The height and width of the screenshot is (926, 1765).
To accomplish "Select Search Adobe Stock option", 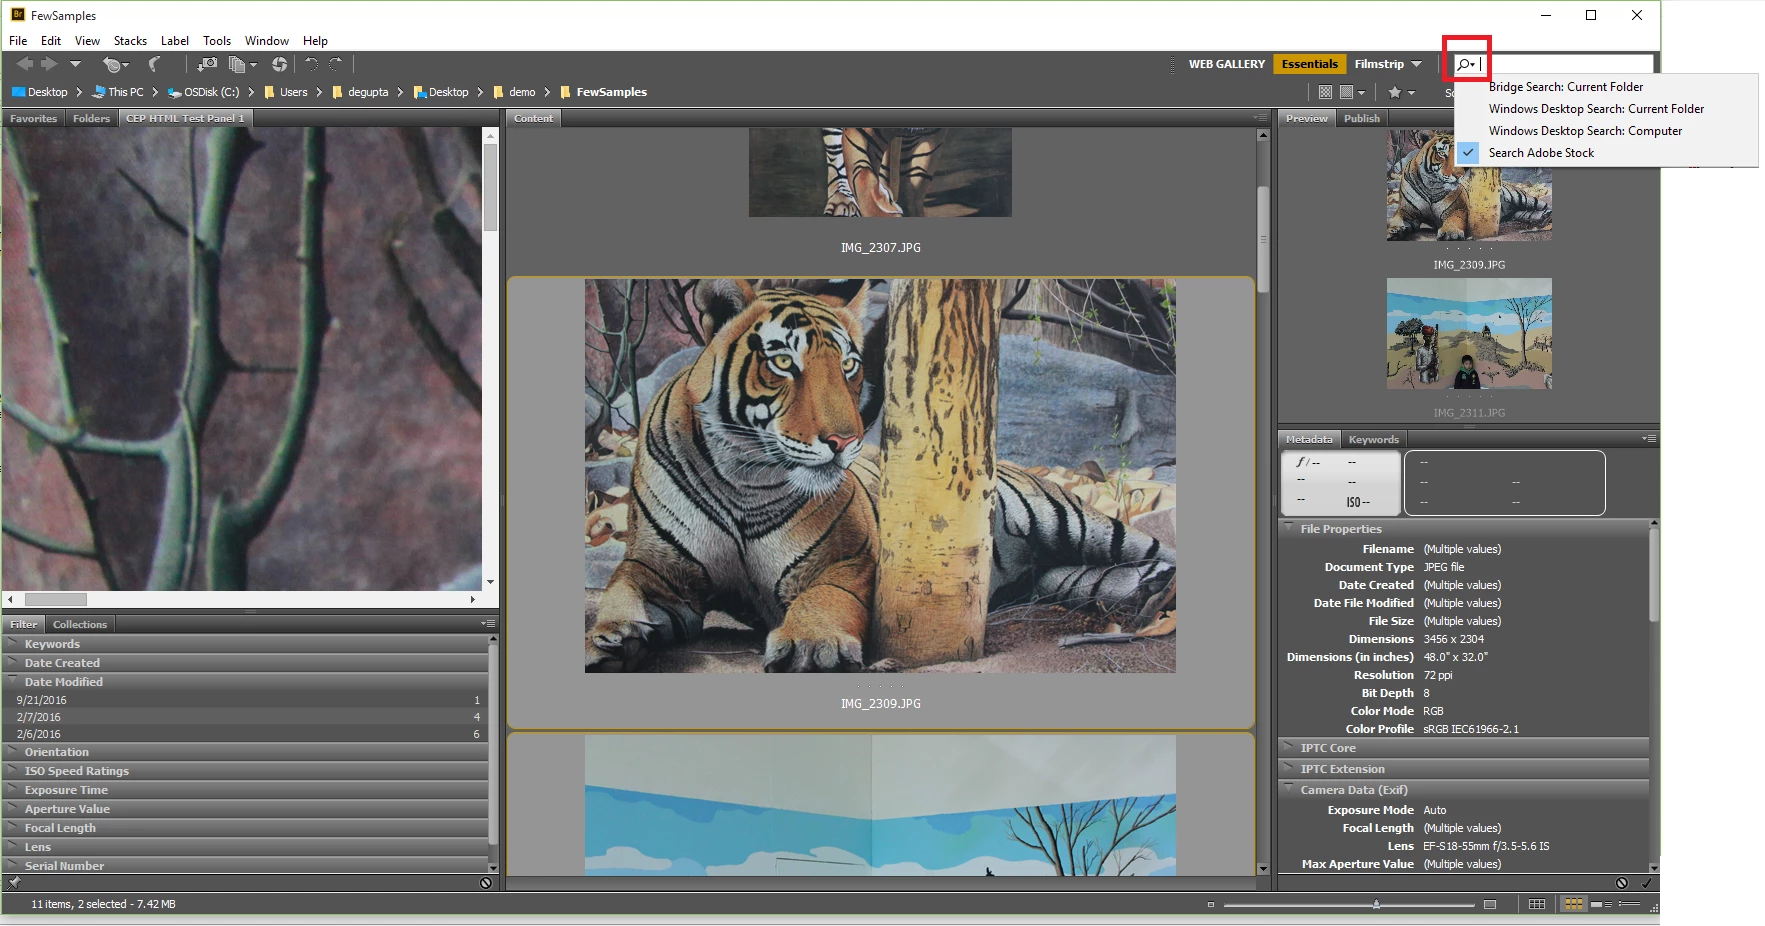I will tap(1541, 153).
